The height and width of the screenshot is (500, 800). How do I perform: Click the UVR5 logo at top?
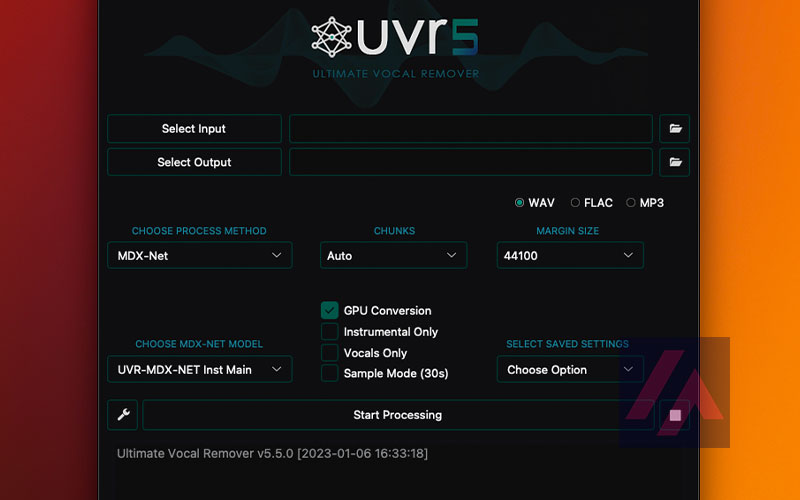click(395, 37)
